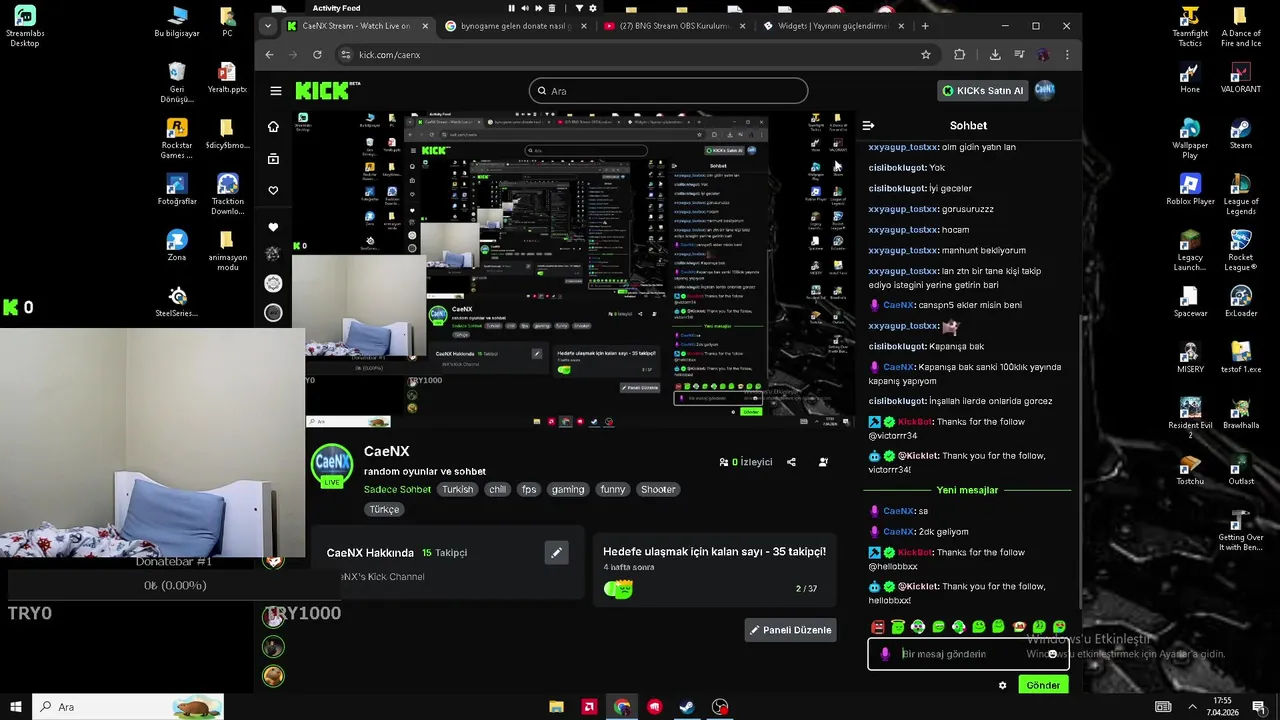1280x720 pixels.
Task: Expand Chrome tab search dropdown arrow
Action: coord(267,26)
